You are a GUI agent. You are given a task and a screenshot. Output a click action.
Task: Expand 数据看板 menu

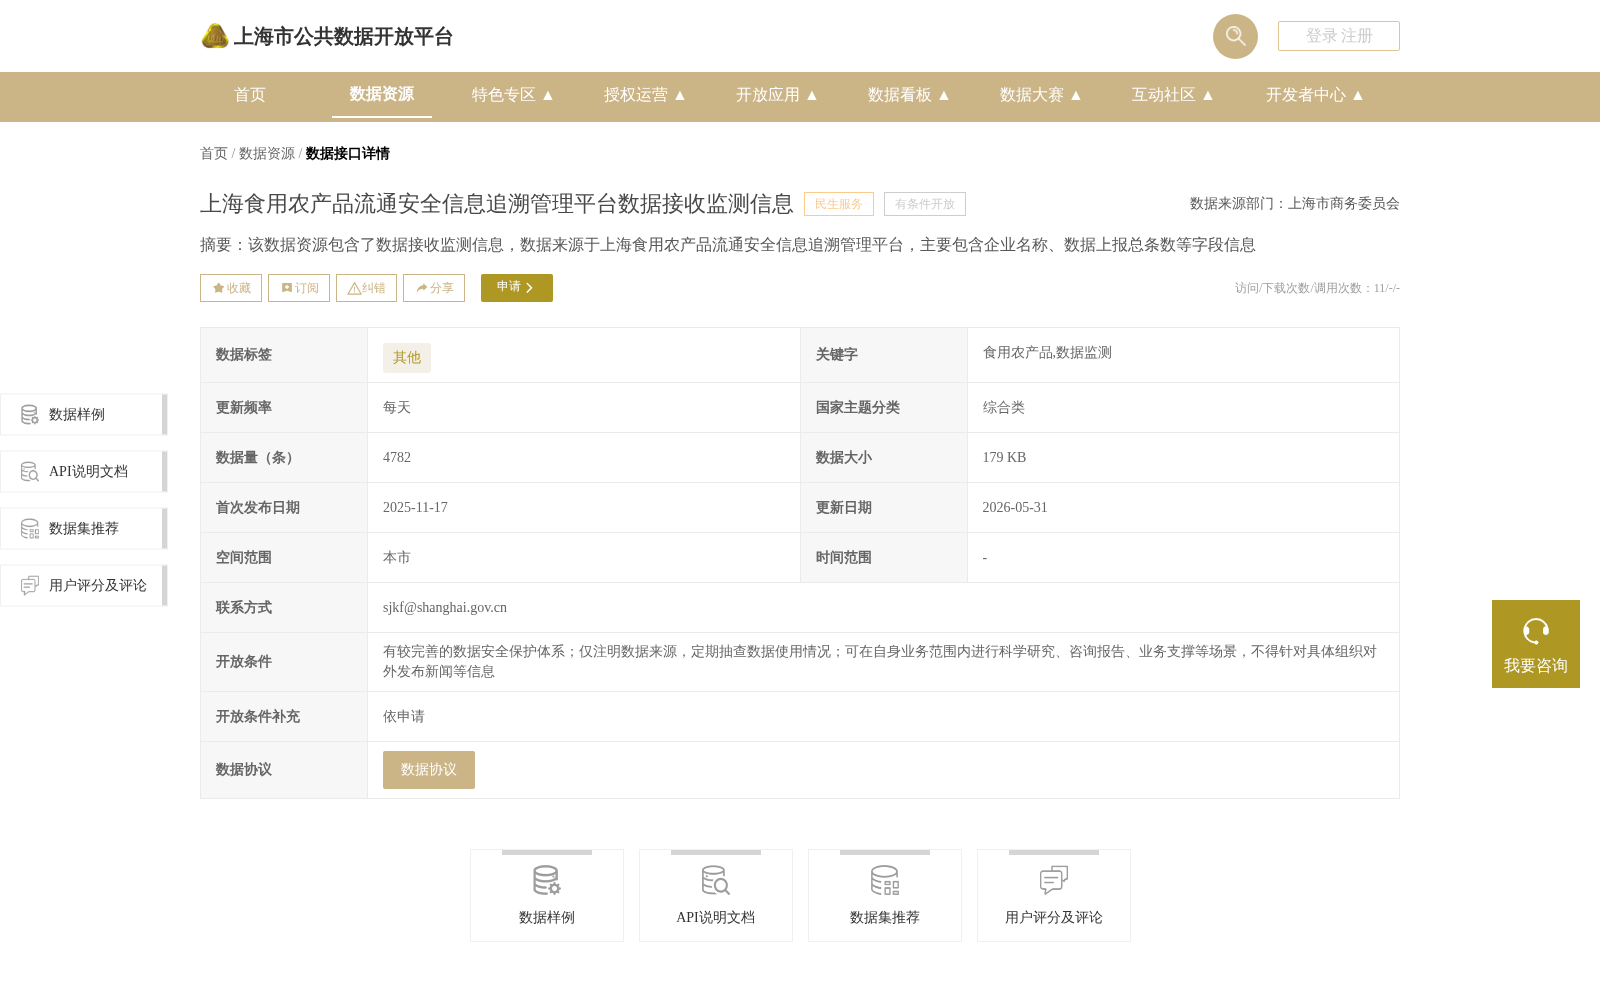(909, 95)
